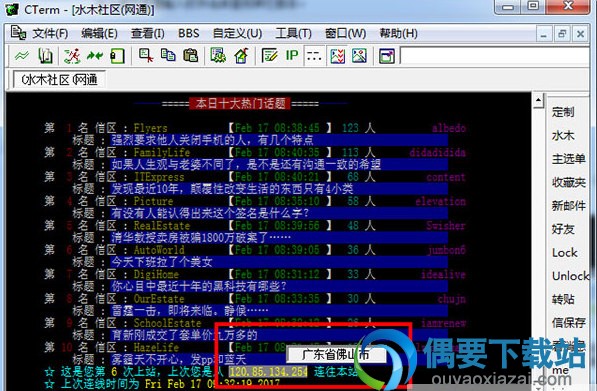Click the 主选单 side panel button

click(x=568, y=159)
